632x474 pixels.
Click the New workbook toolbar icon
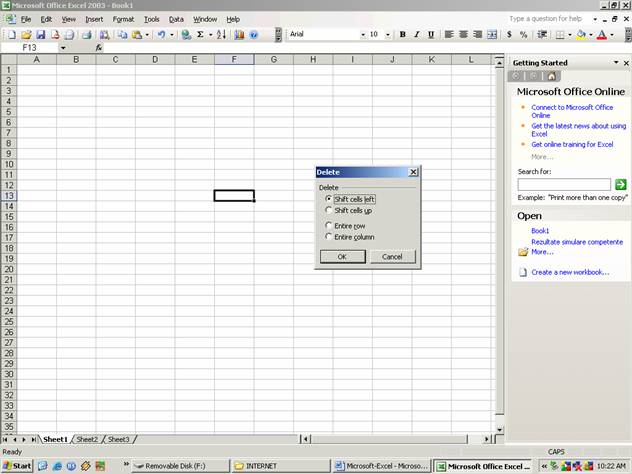[12, 35]
